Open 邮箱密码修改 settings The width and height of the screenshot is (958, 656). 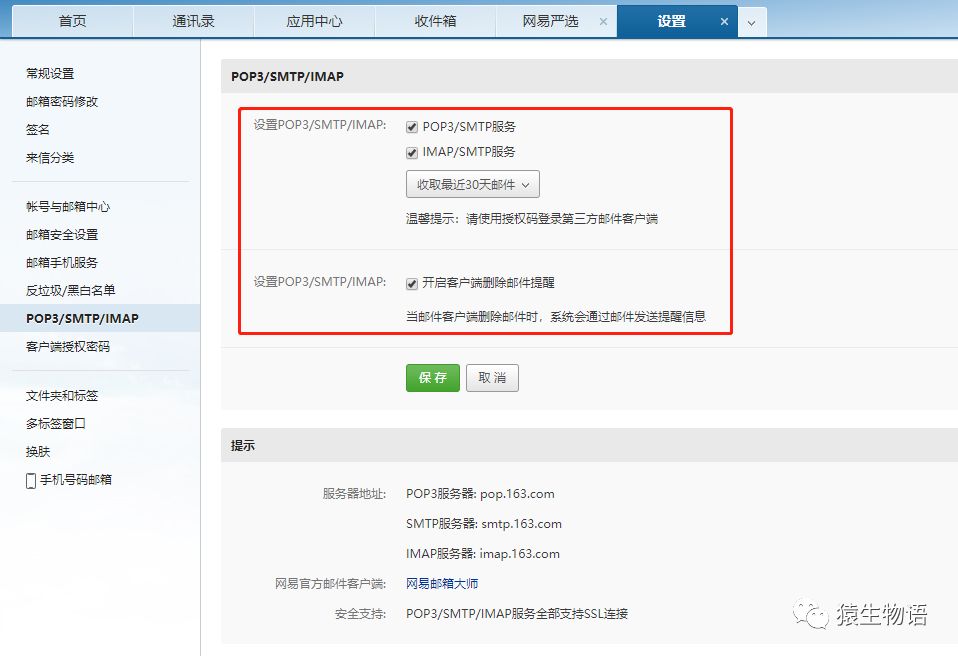pos(62,101)
